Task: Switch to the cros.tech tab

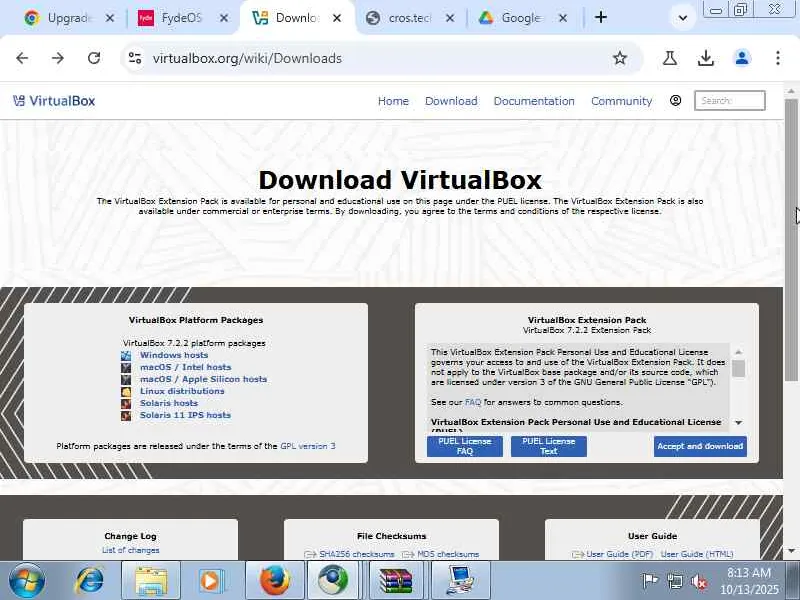Action: pos(410,18)
